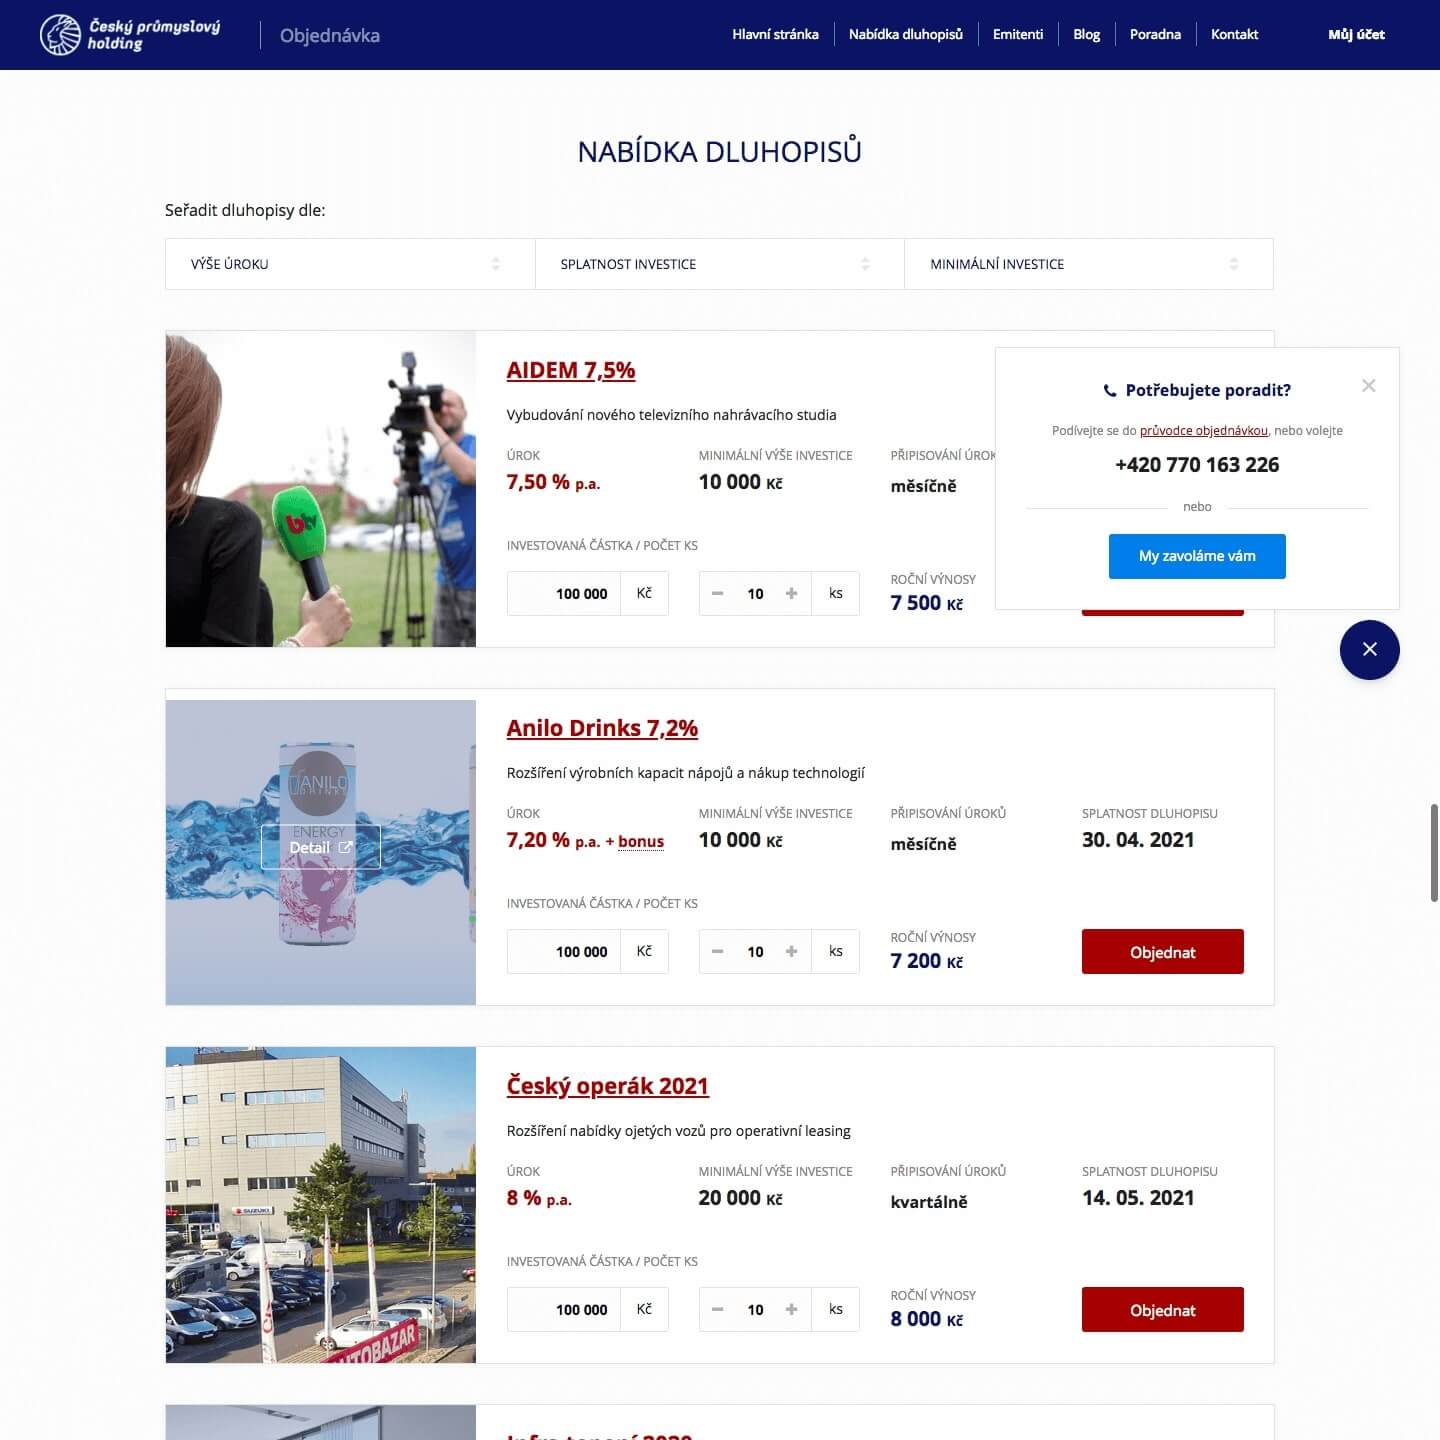The image size is (1440, 1440).
Task: Open Poradna in the top navigation
Action: (x=1155, y=34)
